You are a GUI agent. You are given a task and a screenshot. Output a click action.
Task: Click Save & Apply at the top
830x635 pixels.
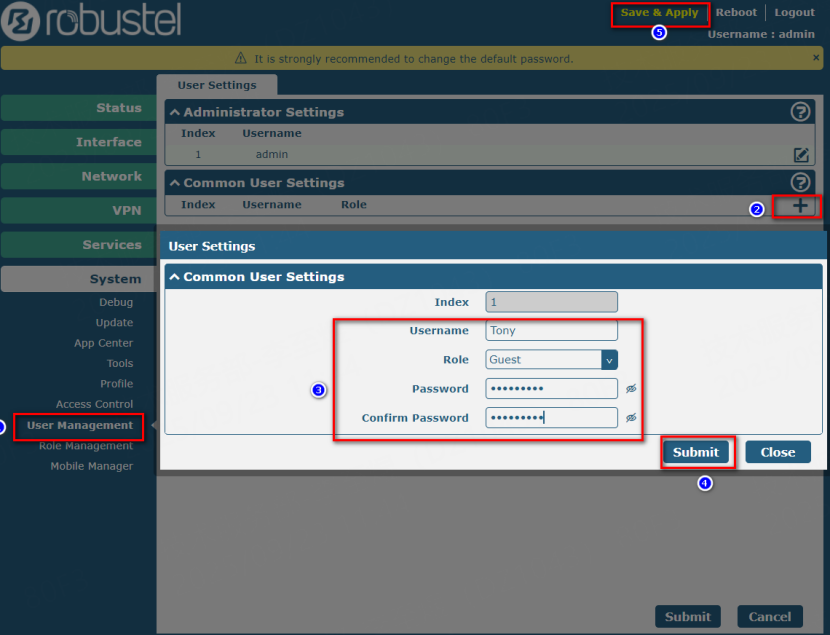pyautogui.click(x=659, y=13)
